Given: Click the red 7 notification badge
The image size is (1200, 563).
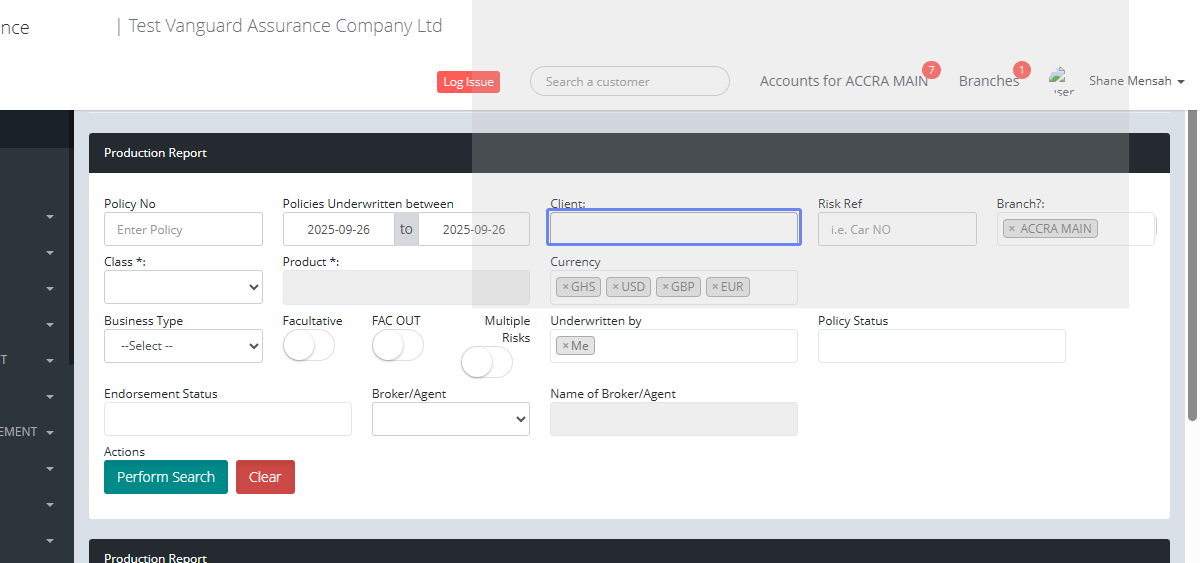Looking at the screenshot, I should pos(931,70).
